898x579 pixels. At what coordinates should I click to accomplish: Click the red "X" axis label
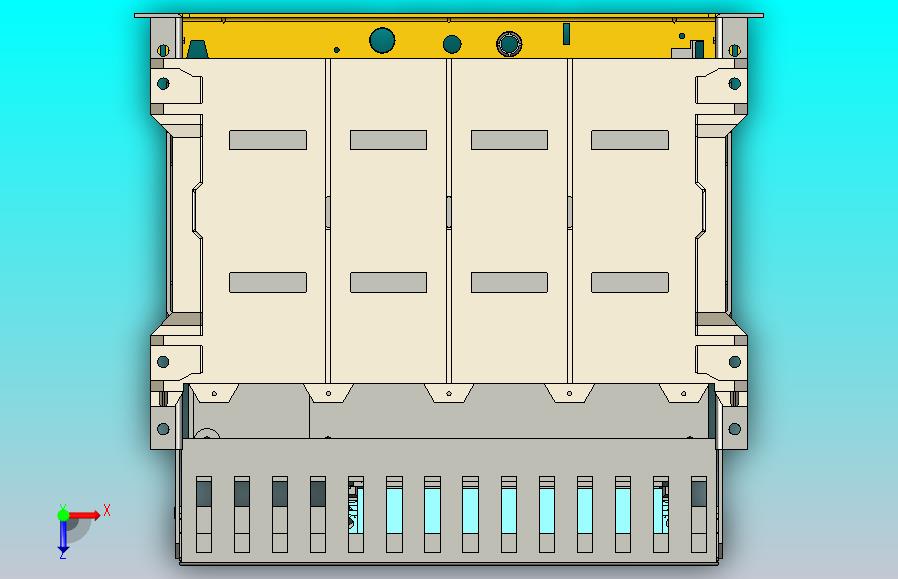pyautogui.click(x=107, y=510)
